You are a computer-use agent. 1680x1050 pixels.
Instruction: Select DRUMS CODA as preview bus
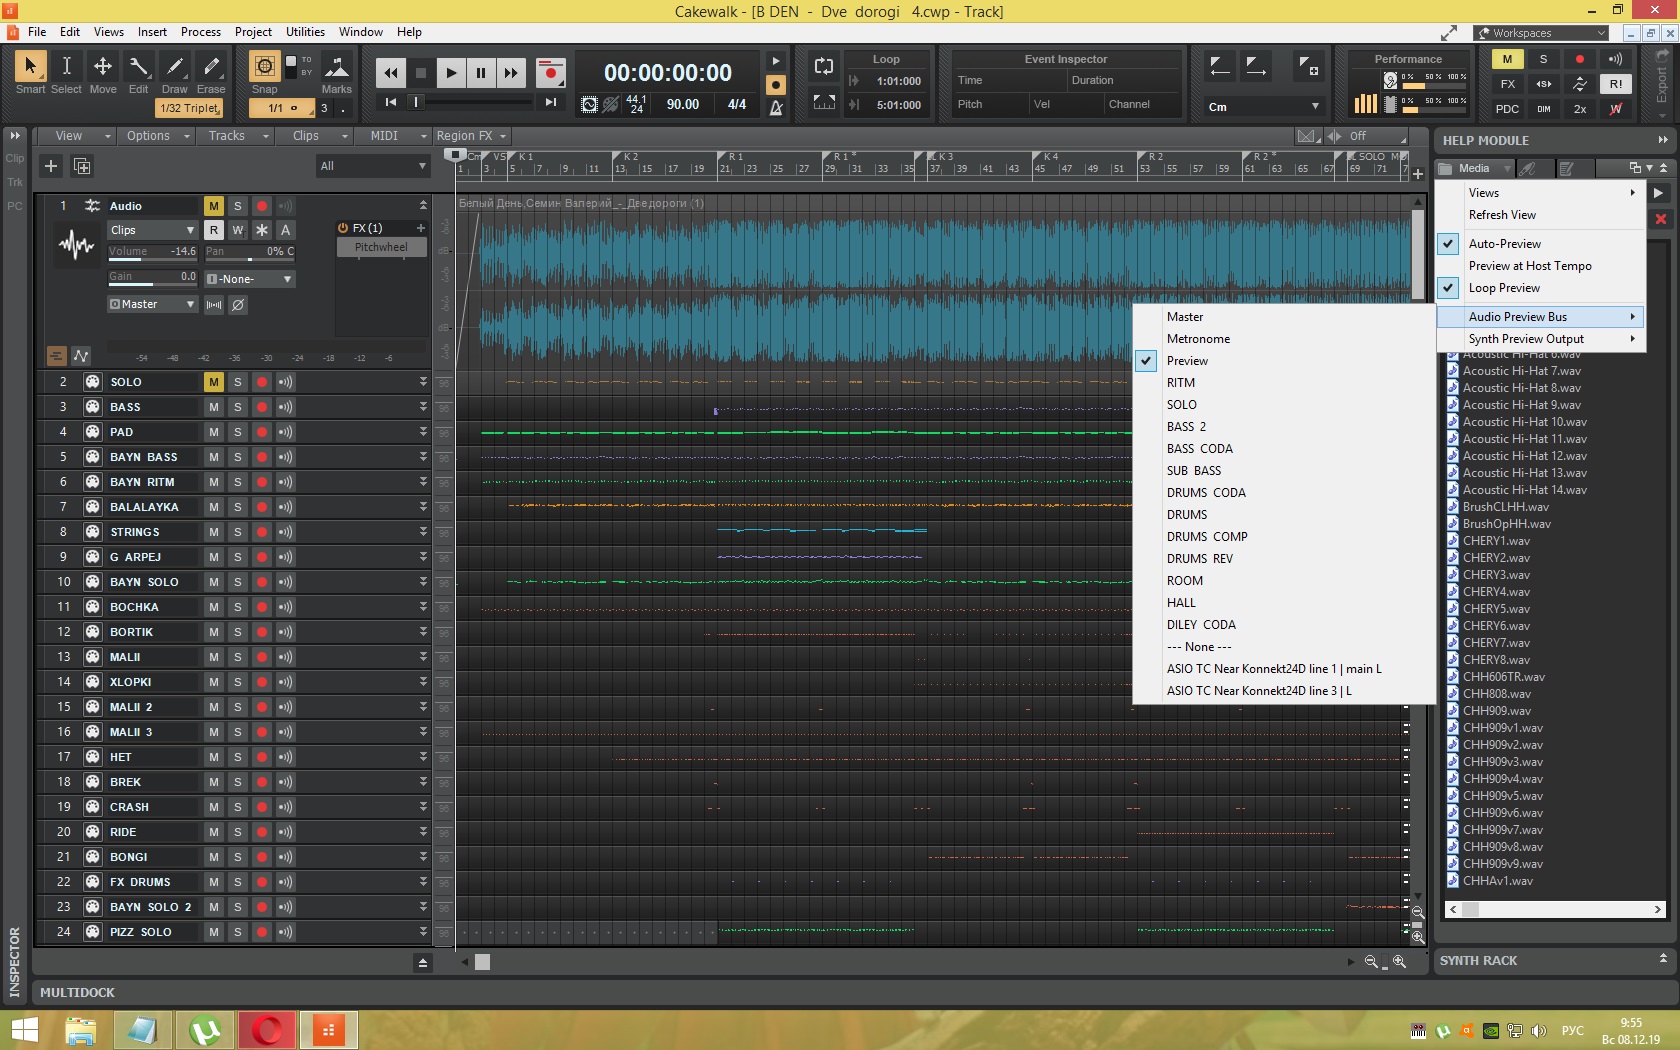click(1206, 493)
